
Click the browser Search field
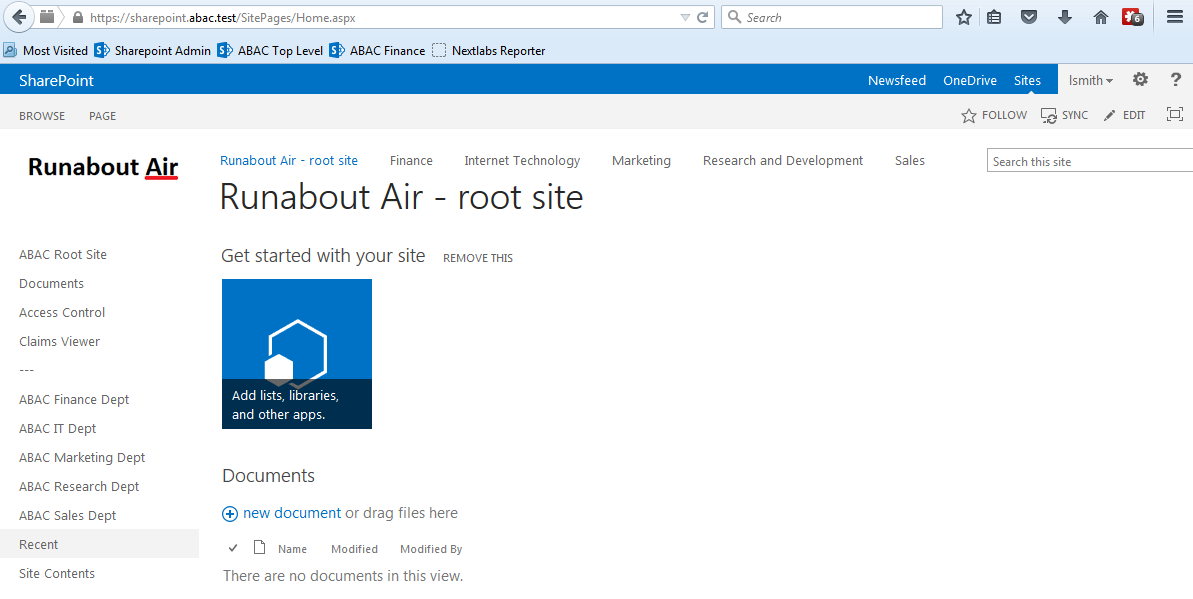pyautogui.click(x=832, y=18)
